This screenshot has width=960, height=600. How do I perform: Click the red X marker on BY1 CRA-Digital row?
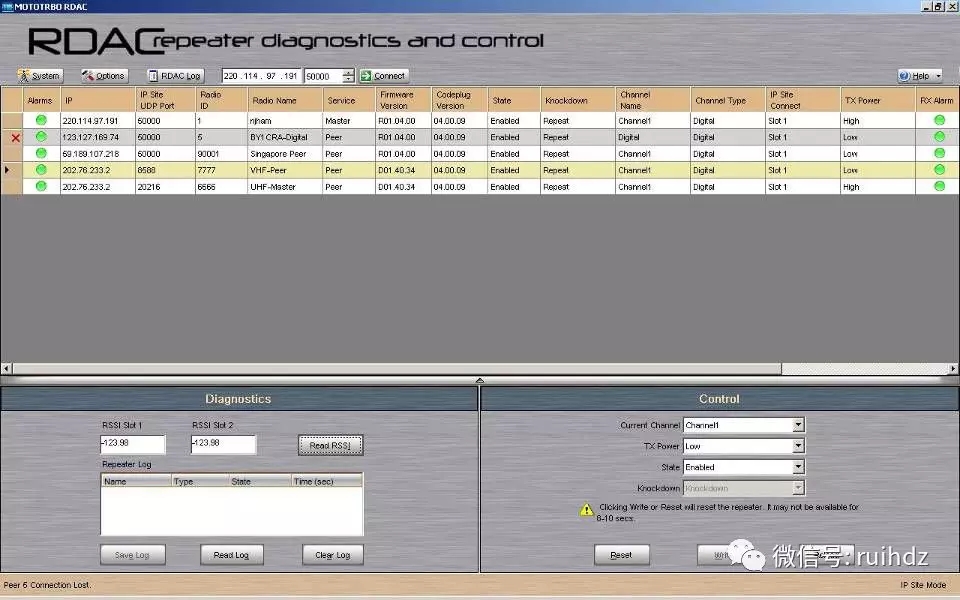(15, 138)
